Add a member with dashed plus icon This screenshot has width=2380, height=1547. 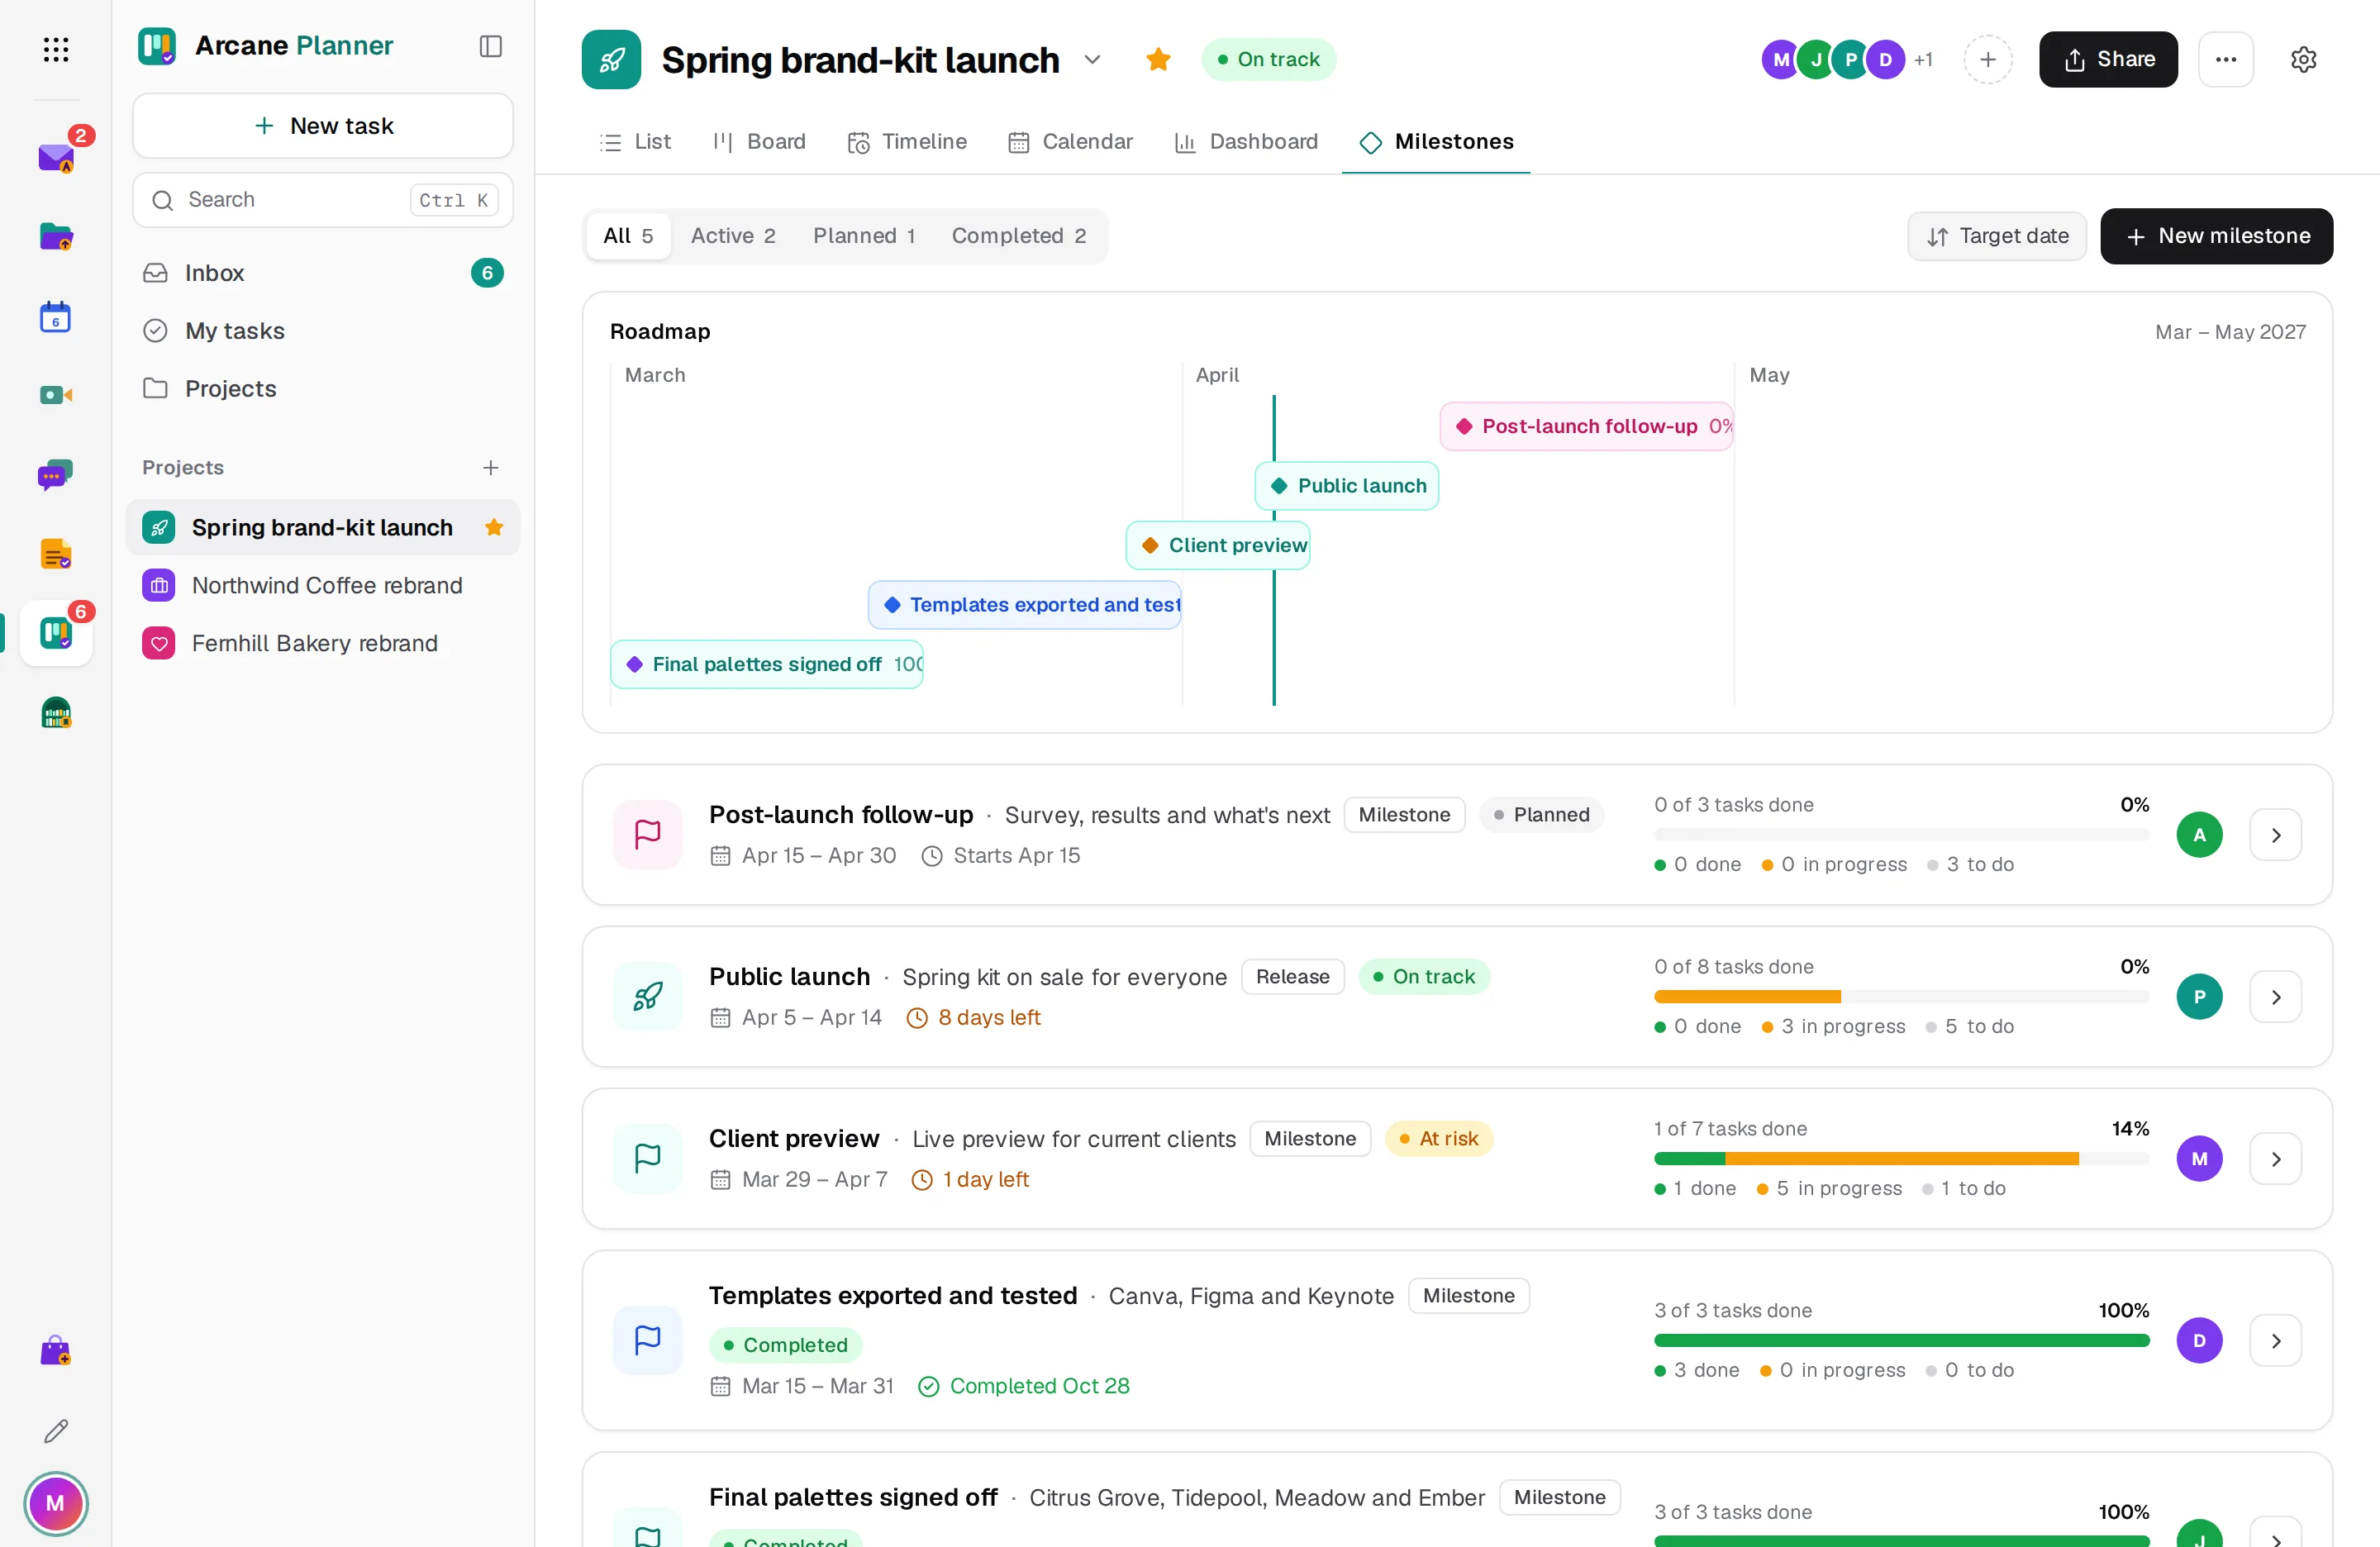1987,59
